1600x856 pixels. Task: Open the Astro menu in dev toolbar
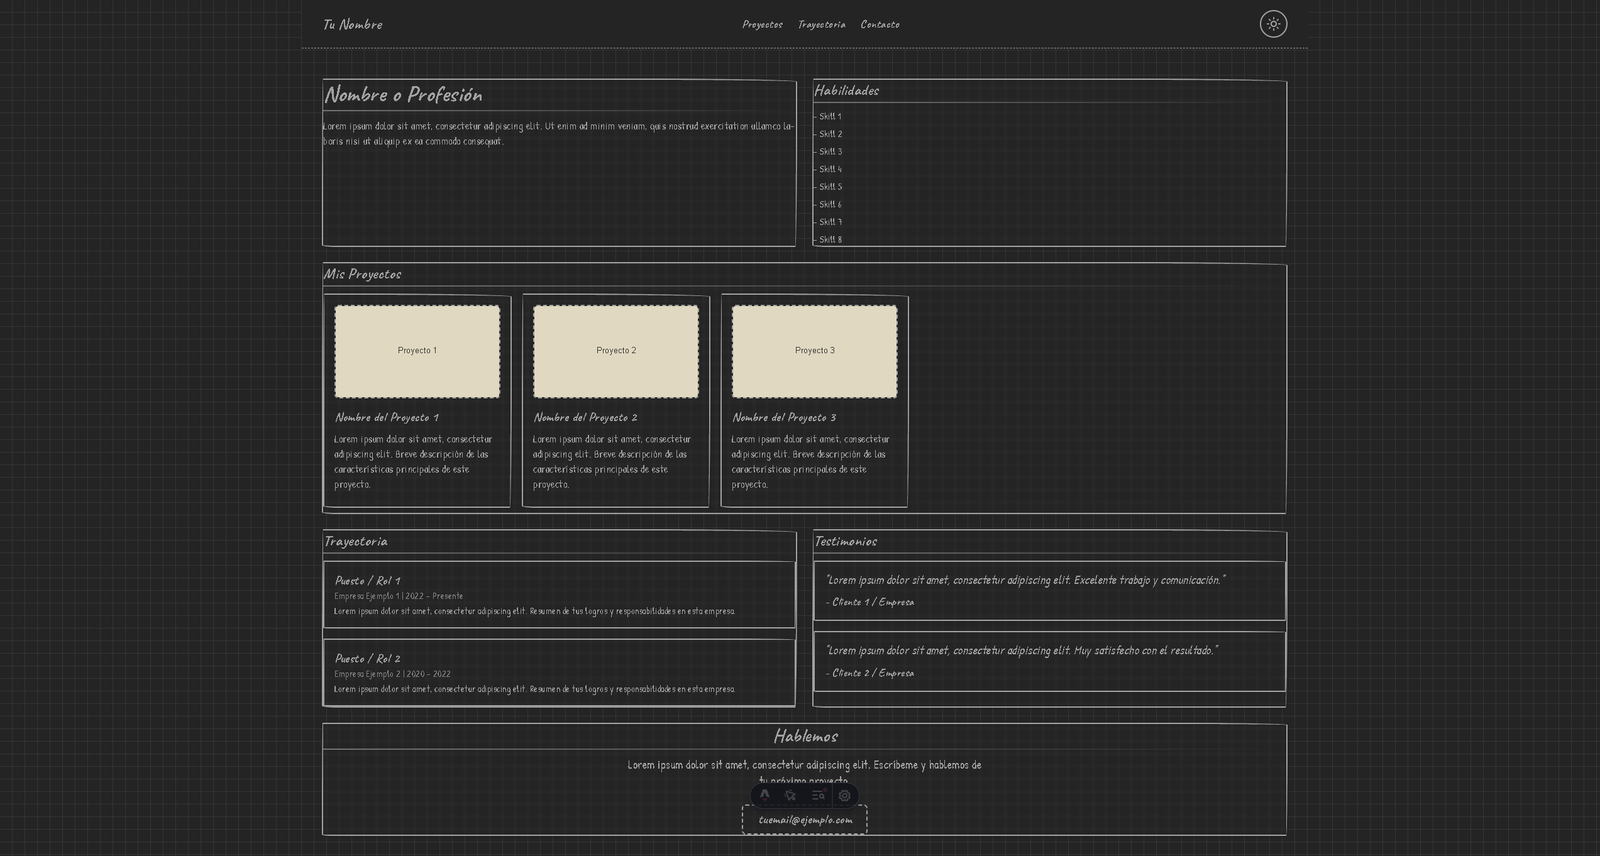765,795
